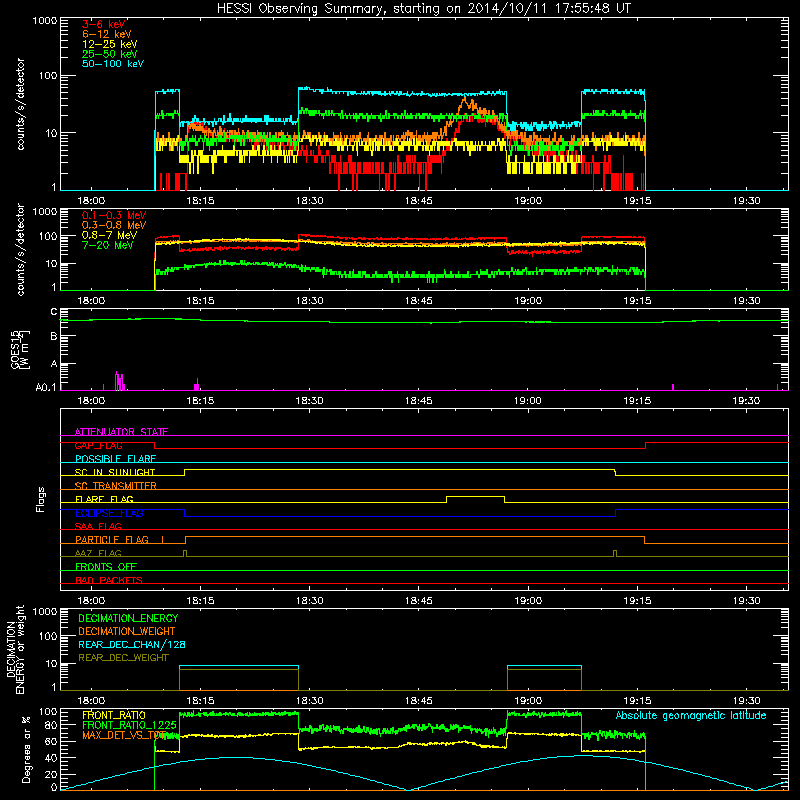Select 'Absolute geomagnetic latitude' legend text

(691, 715)
